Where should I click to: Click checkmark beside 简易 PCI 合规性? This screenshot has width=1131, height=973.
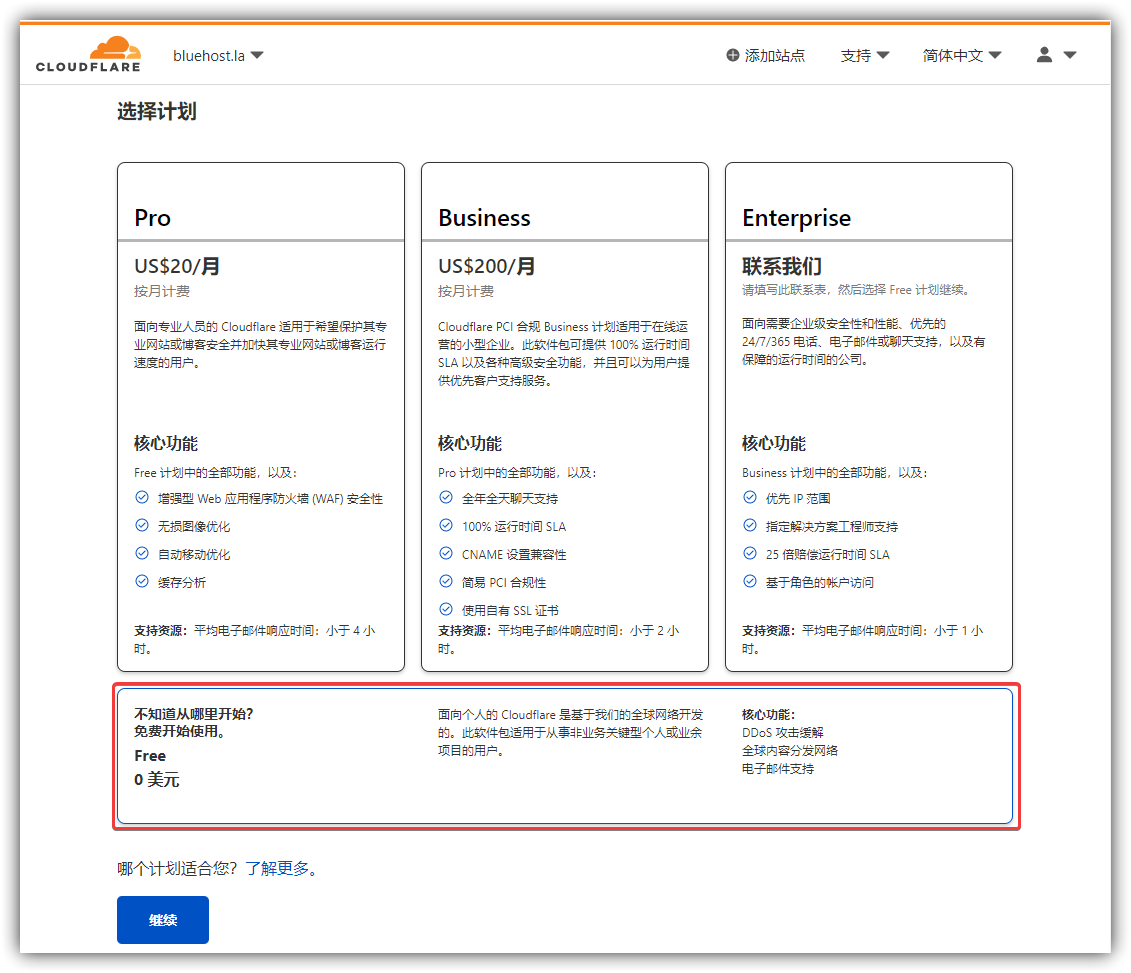click(446, 581)
